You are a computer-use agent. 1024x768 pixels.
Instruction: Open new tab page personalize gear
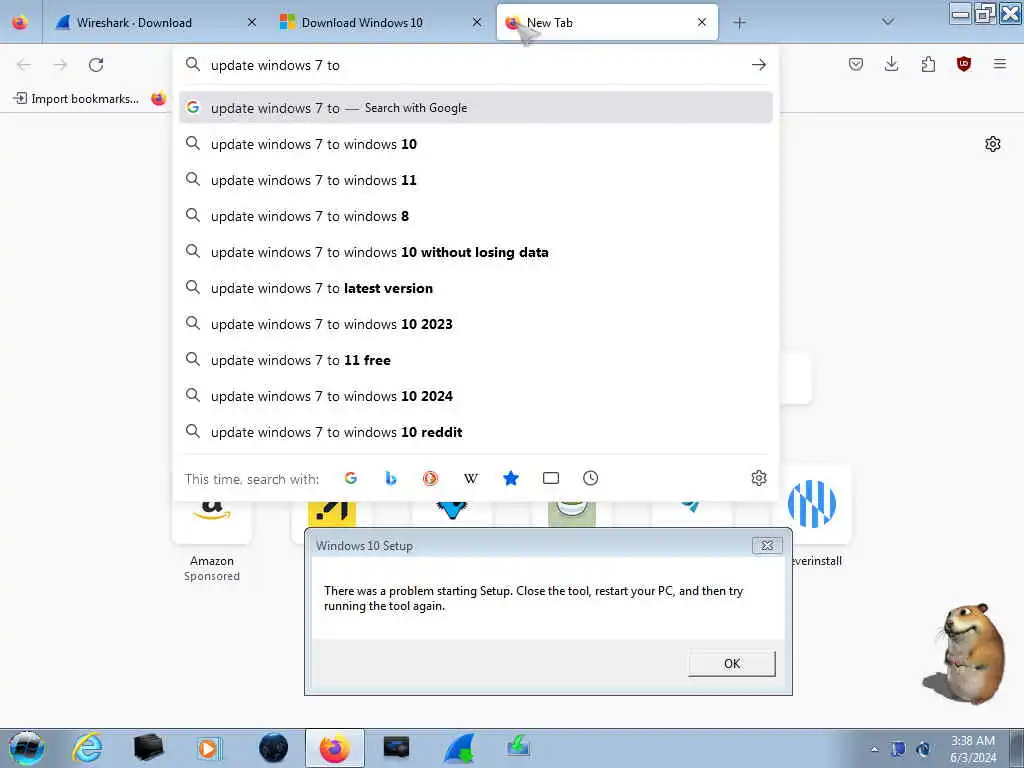pos(993,144)
